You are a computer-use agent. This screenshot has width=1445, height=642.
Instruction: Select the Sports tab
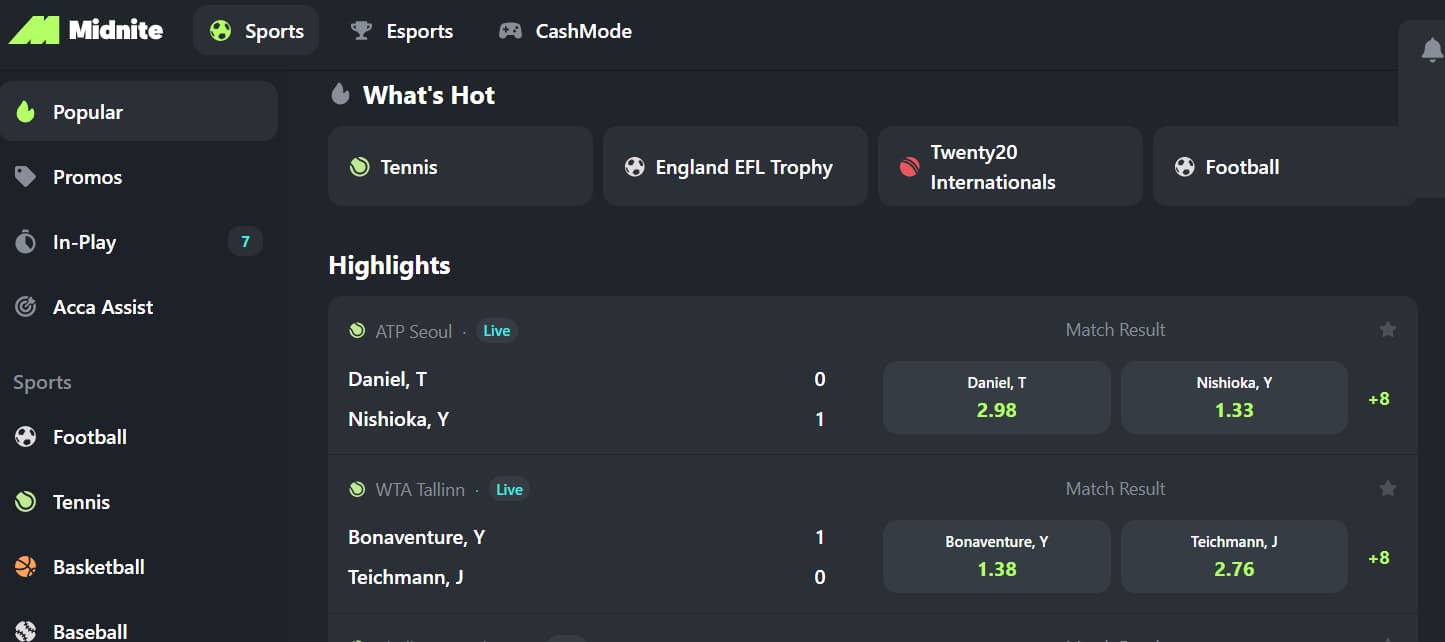tap(256, 31)
